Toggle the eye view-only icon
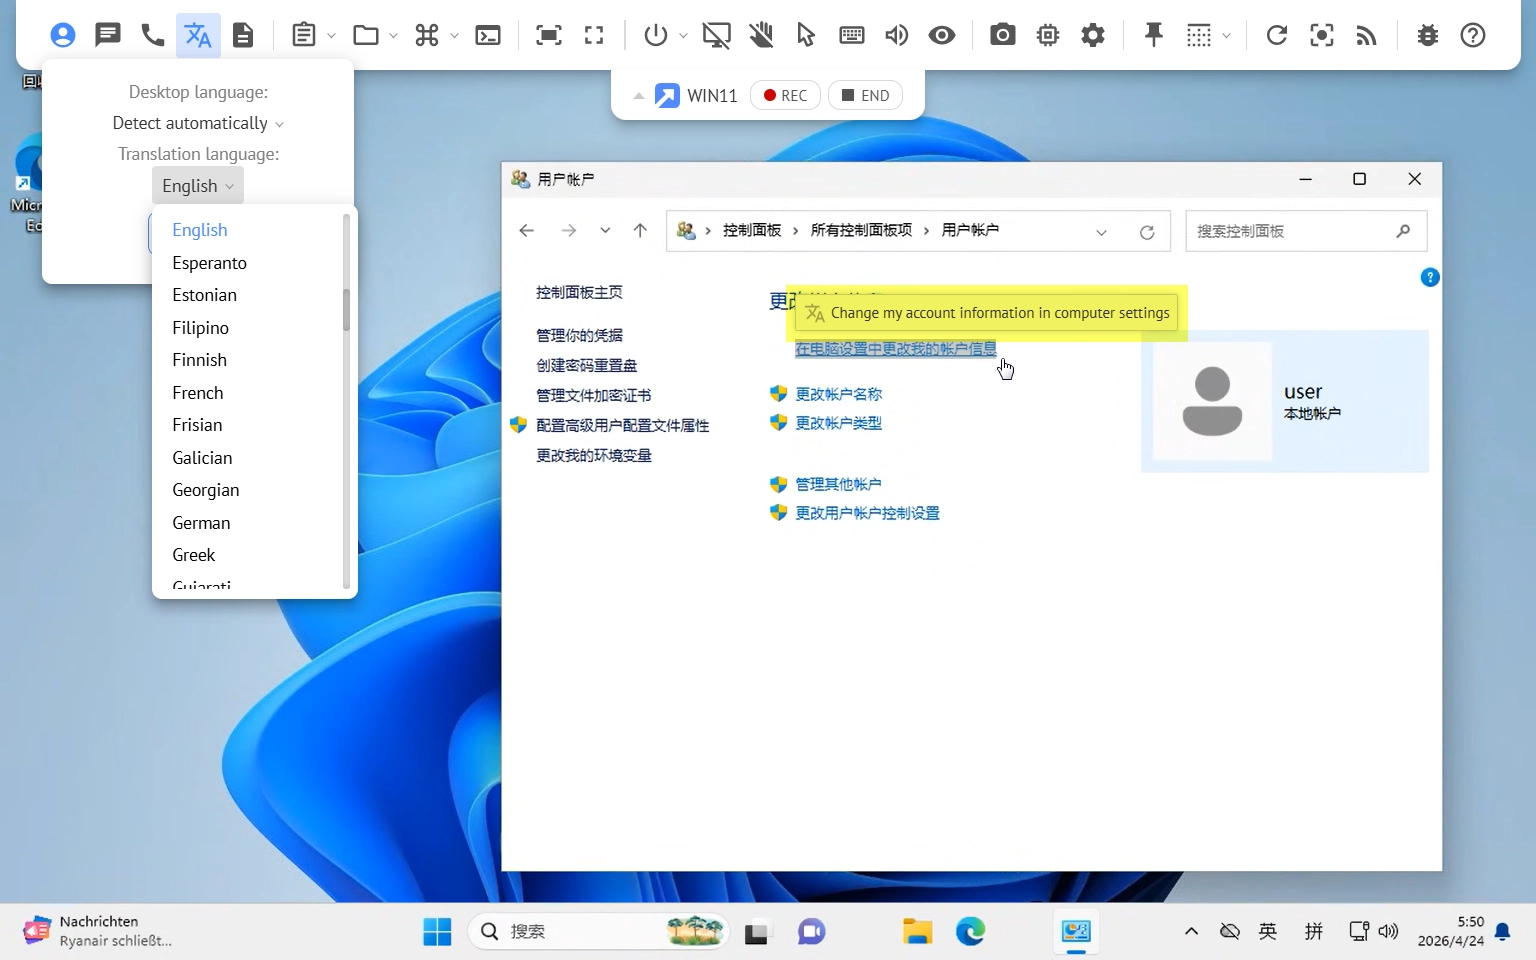1536x960 pixels. click(x=941, y=35)
